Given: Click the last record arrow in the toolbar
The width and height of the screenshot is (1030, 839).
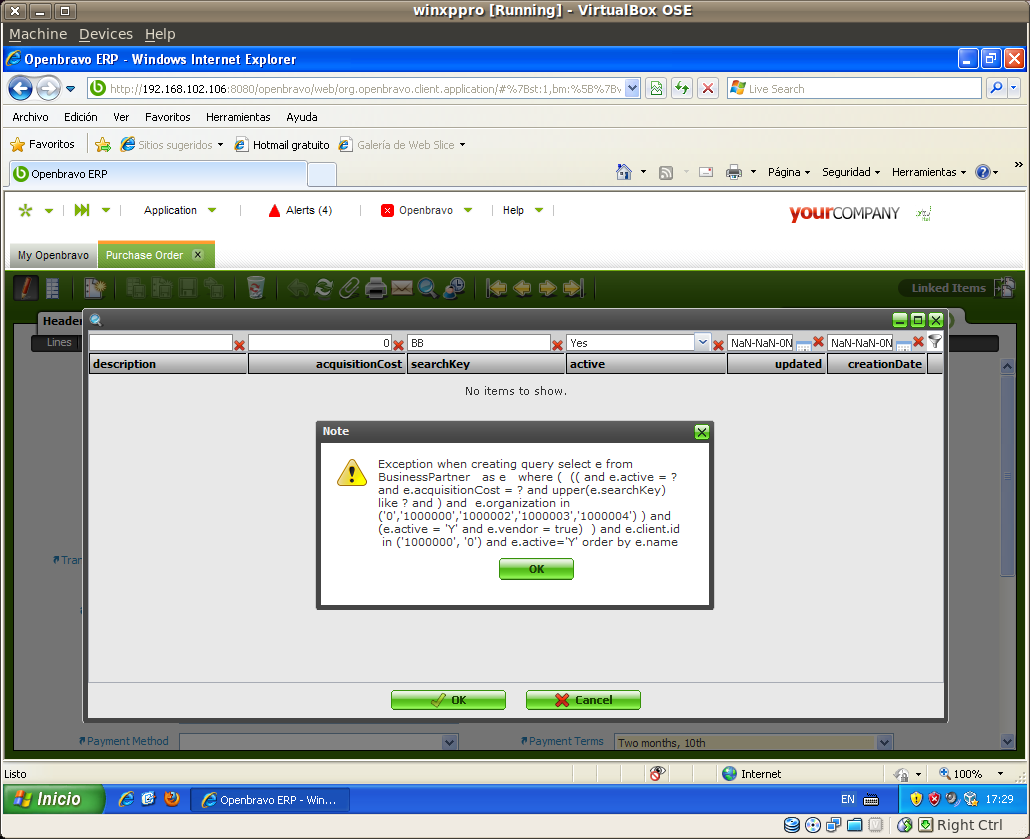Looking at the screenshot, I should (x=573, y=288).
